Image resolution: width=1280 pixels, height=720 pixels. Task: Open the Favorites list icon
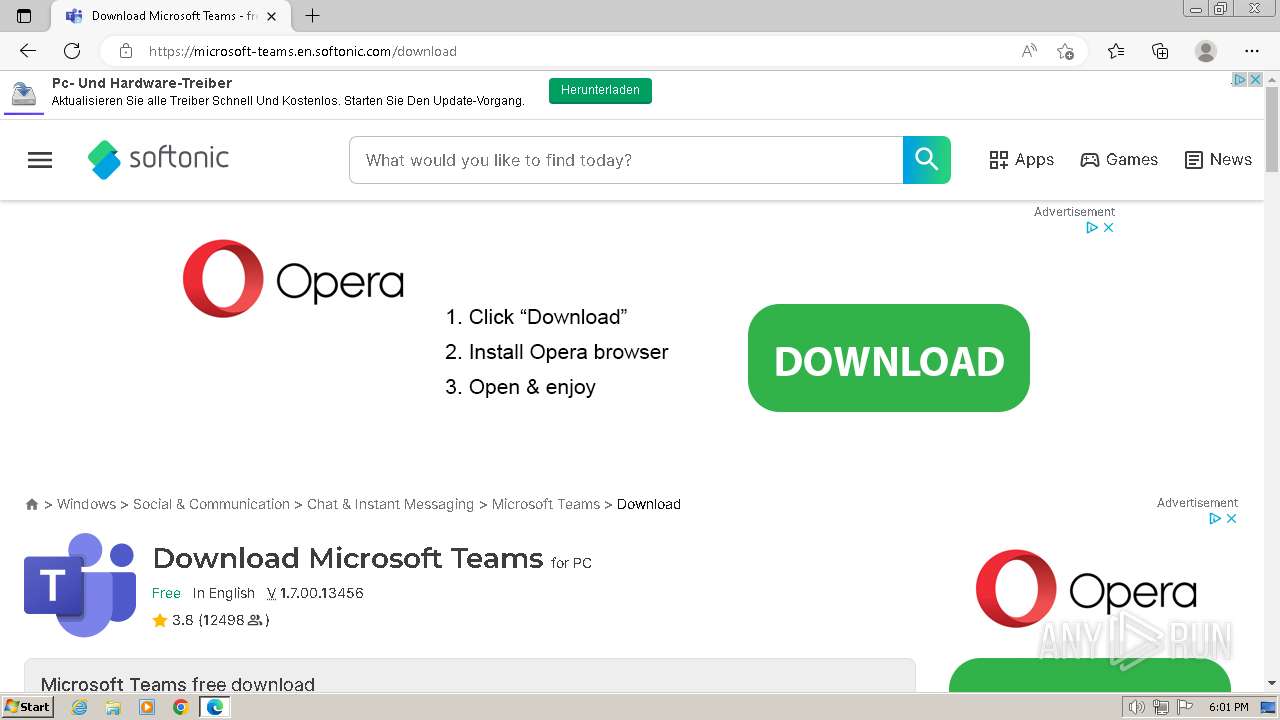point(1116,51)
